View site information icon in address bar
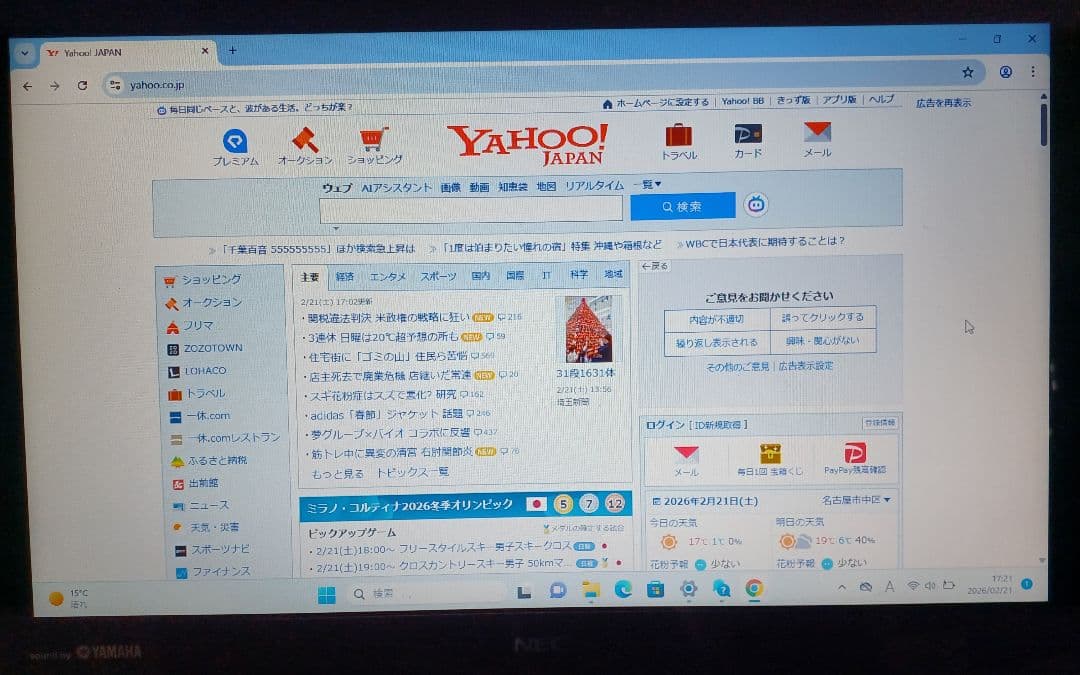 [115, 85]
